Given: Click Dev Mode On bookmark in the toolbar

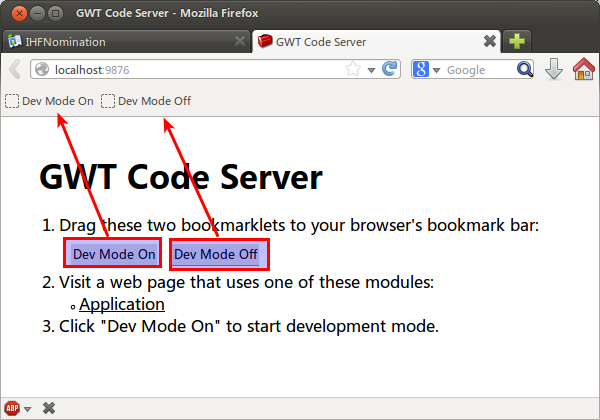Looking at the screenshot, I should tap(49, 101).
